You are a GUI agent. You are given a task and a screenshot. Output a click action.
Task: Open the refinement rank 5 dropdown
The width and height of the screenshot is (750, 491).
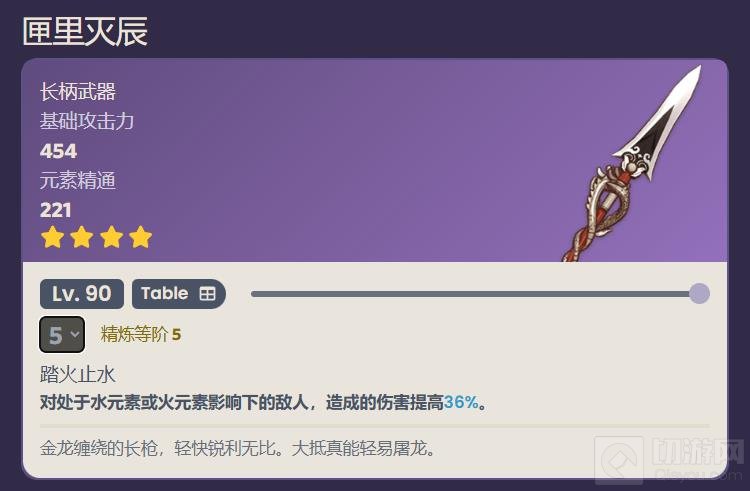(62, 335)
